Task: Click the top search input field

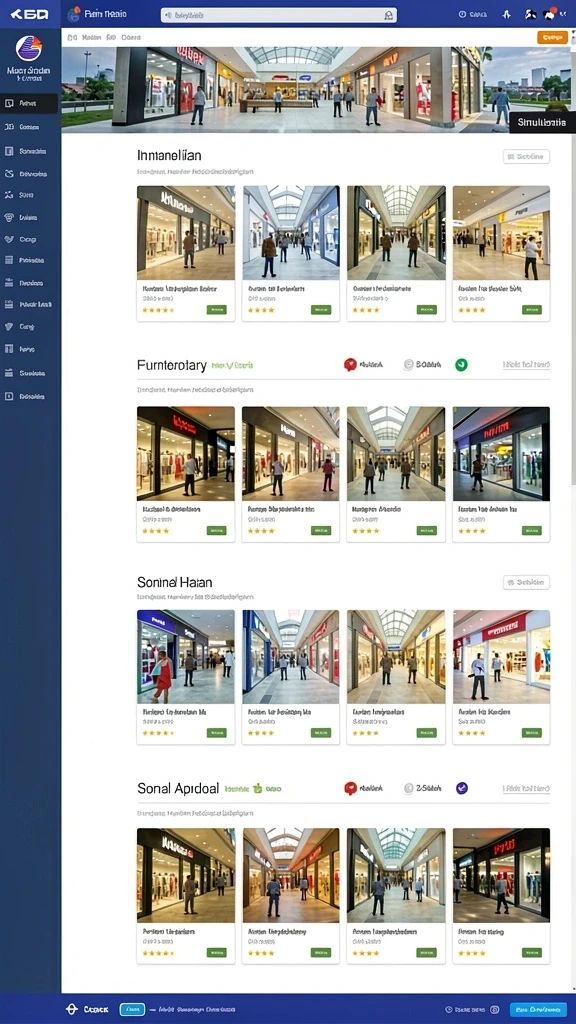Action: [x=279, y=14]
